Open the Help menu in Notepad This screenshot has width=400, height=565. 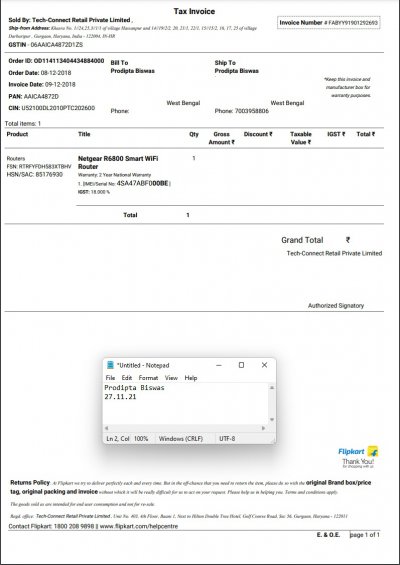[x=191, y=378]
